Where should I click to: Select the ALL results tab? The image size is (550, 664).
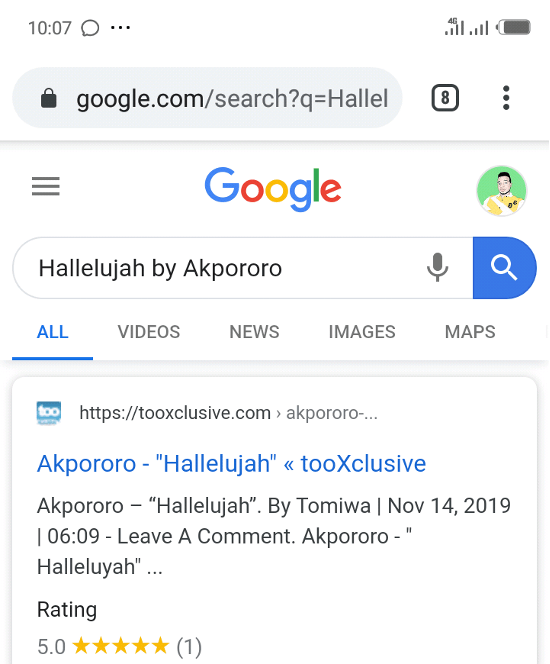pyautogui.click(x=53, y=332)
